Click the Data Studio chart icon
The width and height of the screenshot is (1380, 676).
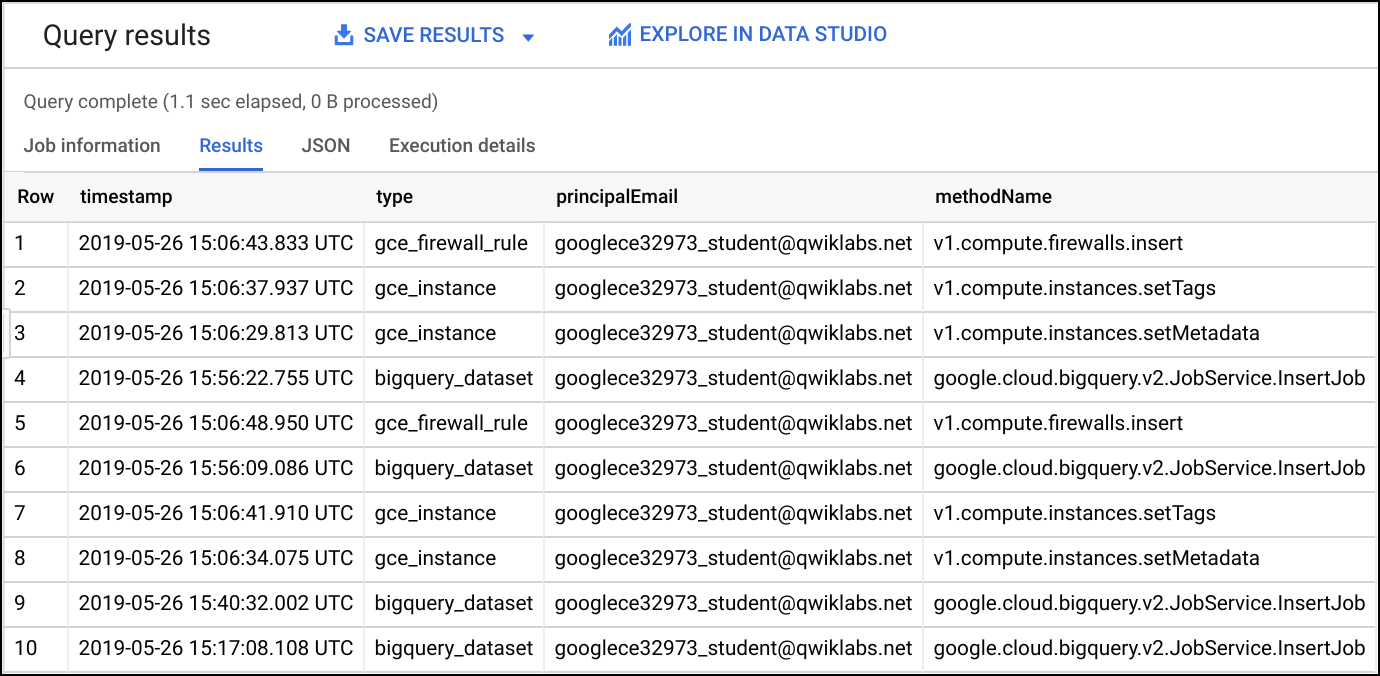[x=620, y=36]
